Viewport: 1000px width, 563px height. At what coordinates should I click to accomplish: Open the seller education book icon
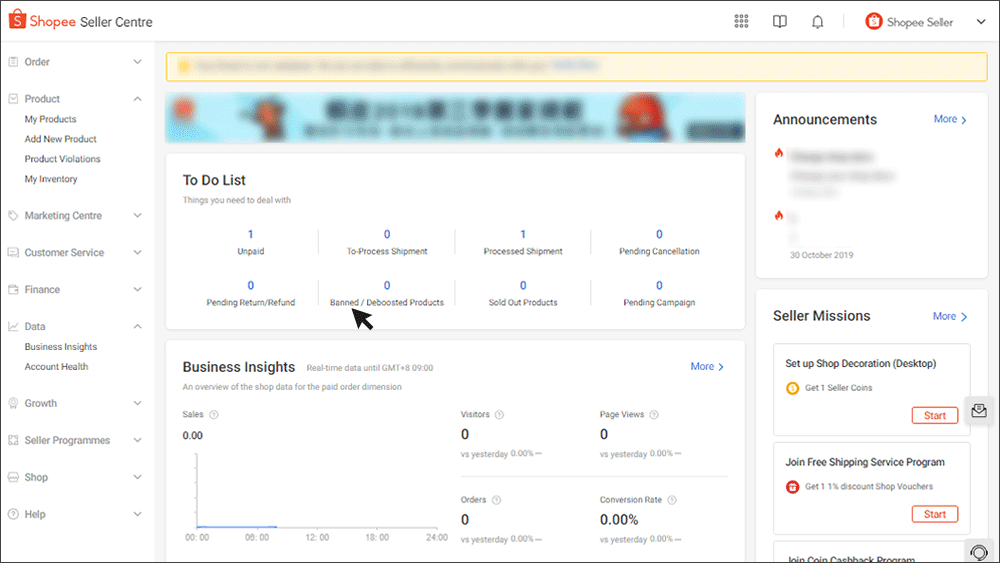pyautogui.click(x=779, y=22)
